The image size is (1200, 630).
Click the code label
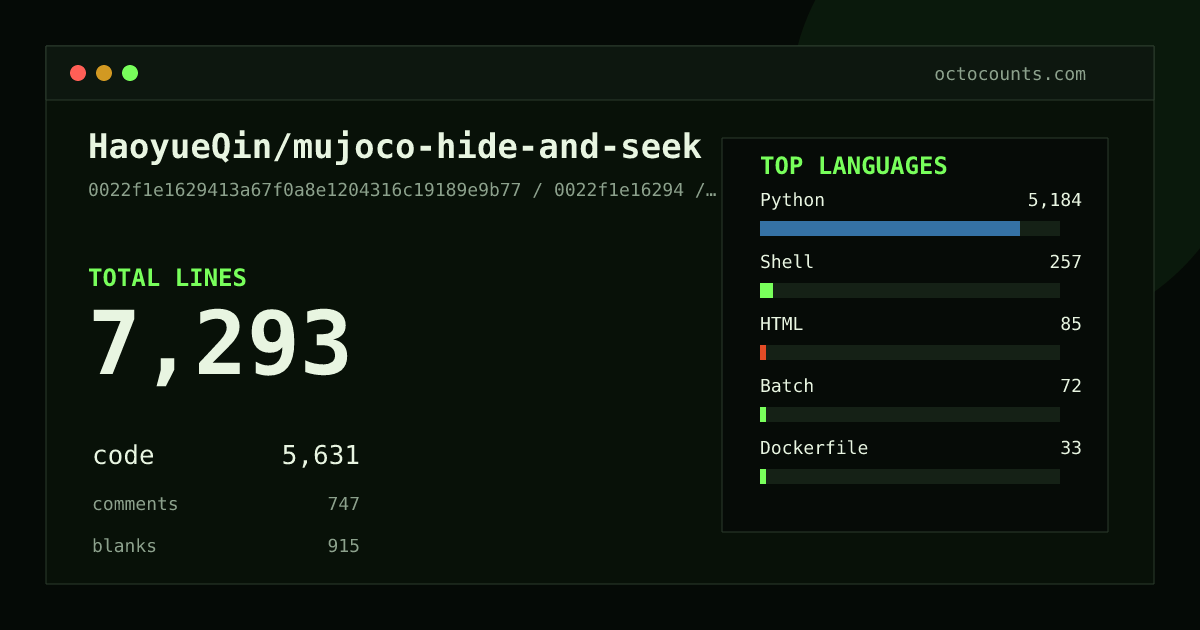(123, 456)
